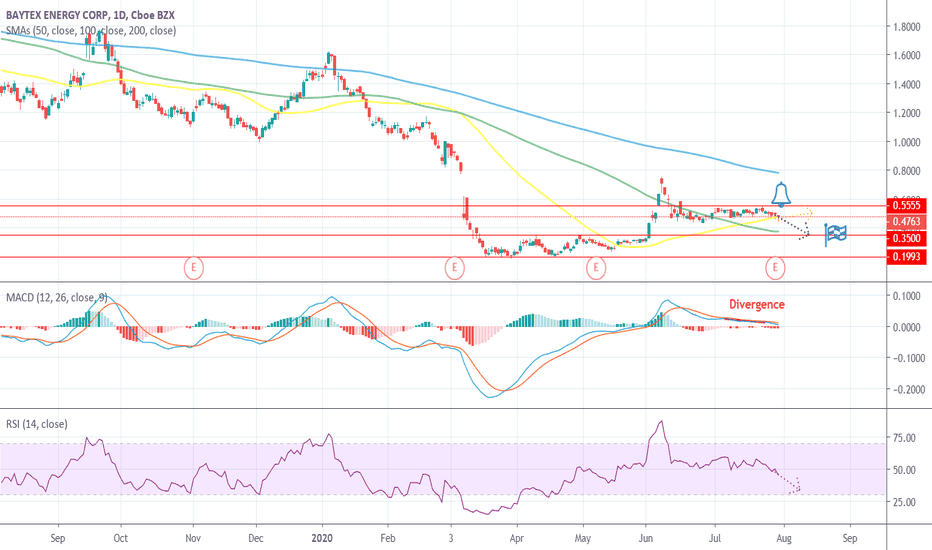Select the 0.1993 price level label
The height and width of the screenshot is (550, 932).
pos(906,257)
